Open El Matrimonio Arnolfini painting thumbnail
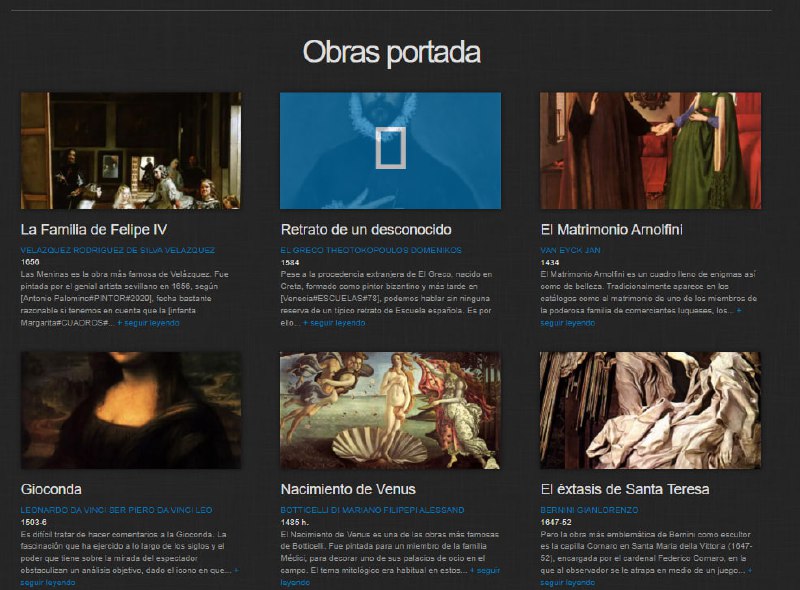The width and height of the screenshot is (800, 590). coord(650,150)
